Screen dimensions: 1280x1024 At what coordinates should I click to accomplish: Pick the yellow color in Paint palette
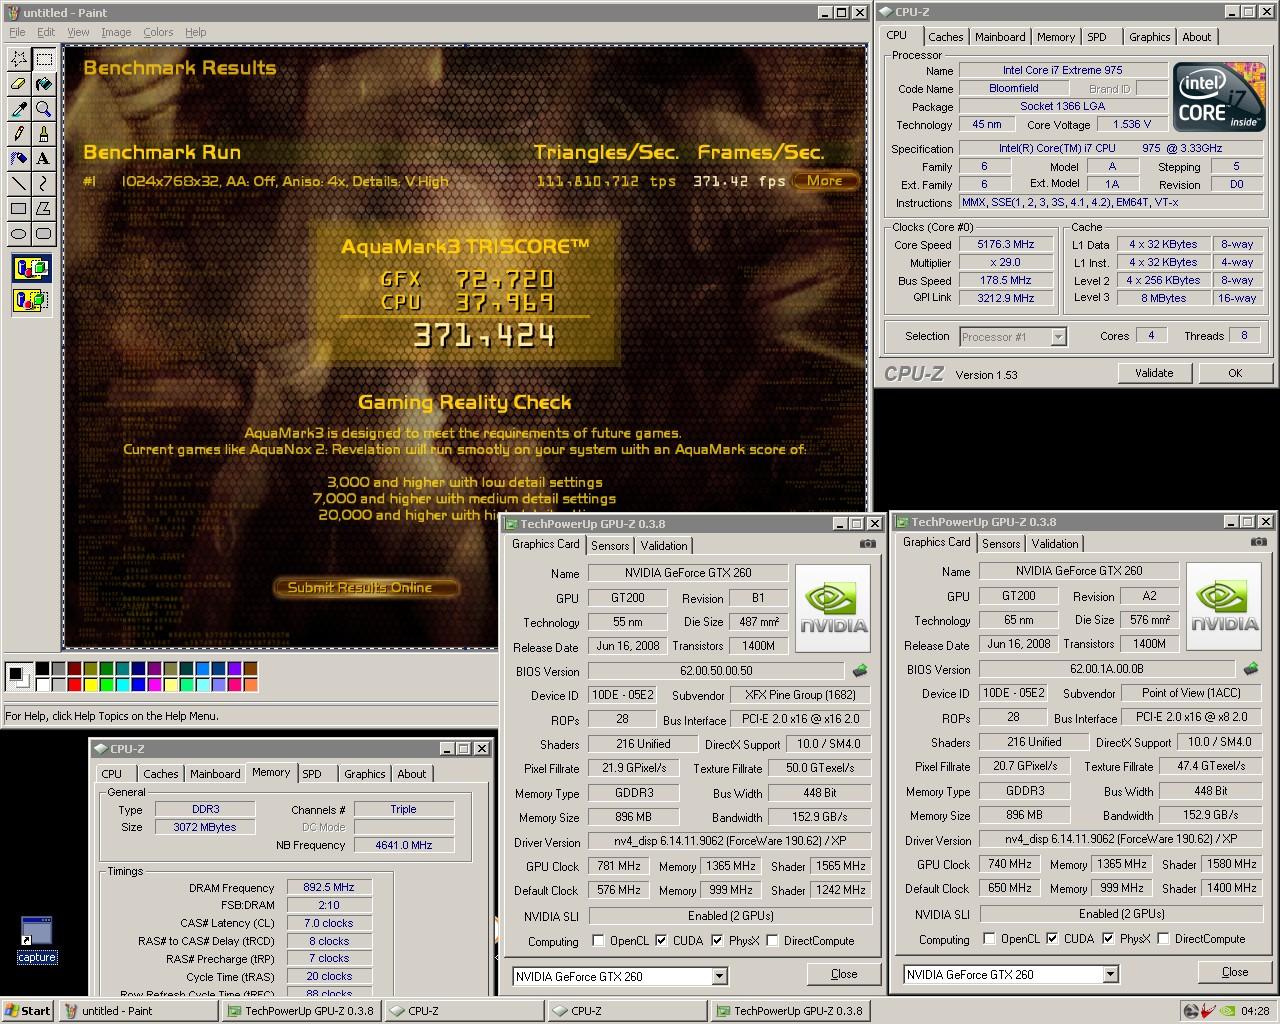coord(89,685)
